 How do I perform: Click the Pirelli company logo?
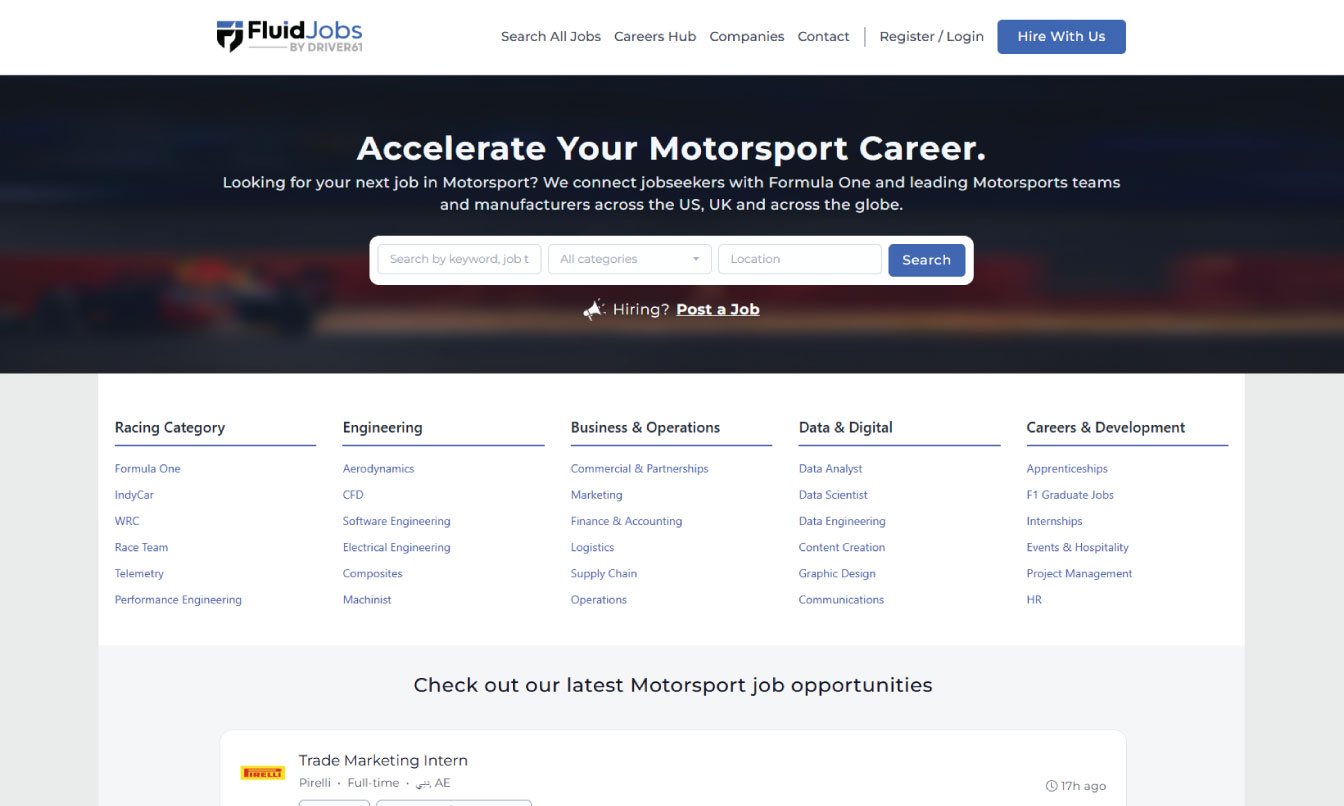pyautogui.click(x=262, y=772)
